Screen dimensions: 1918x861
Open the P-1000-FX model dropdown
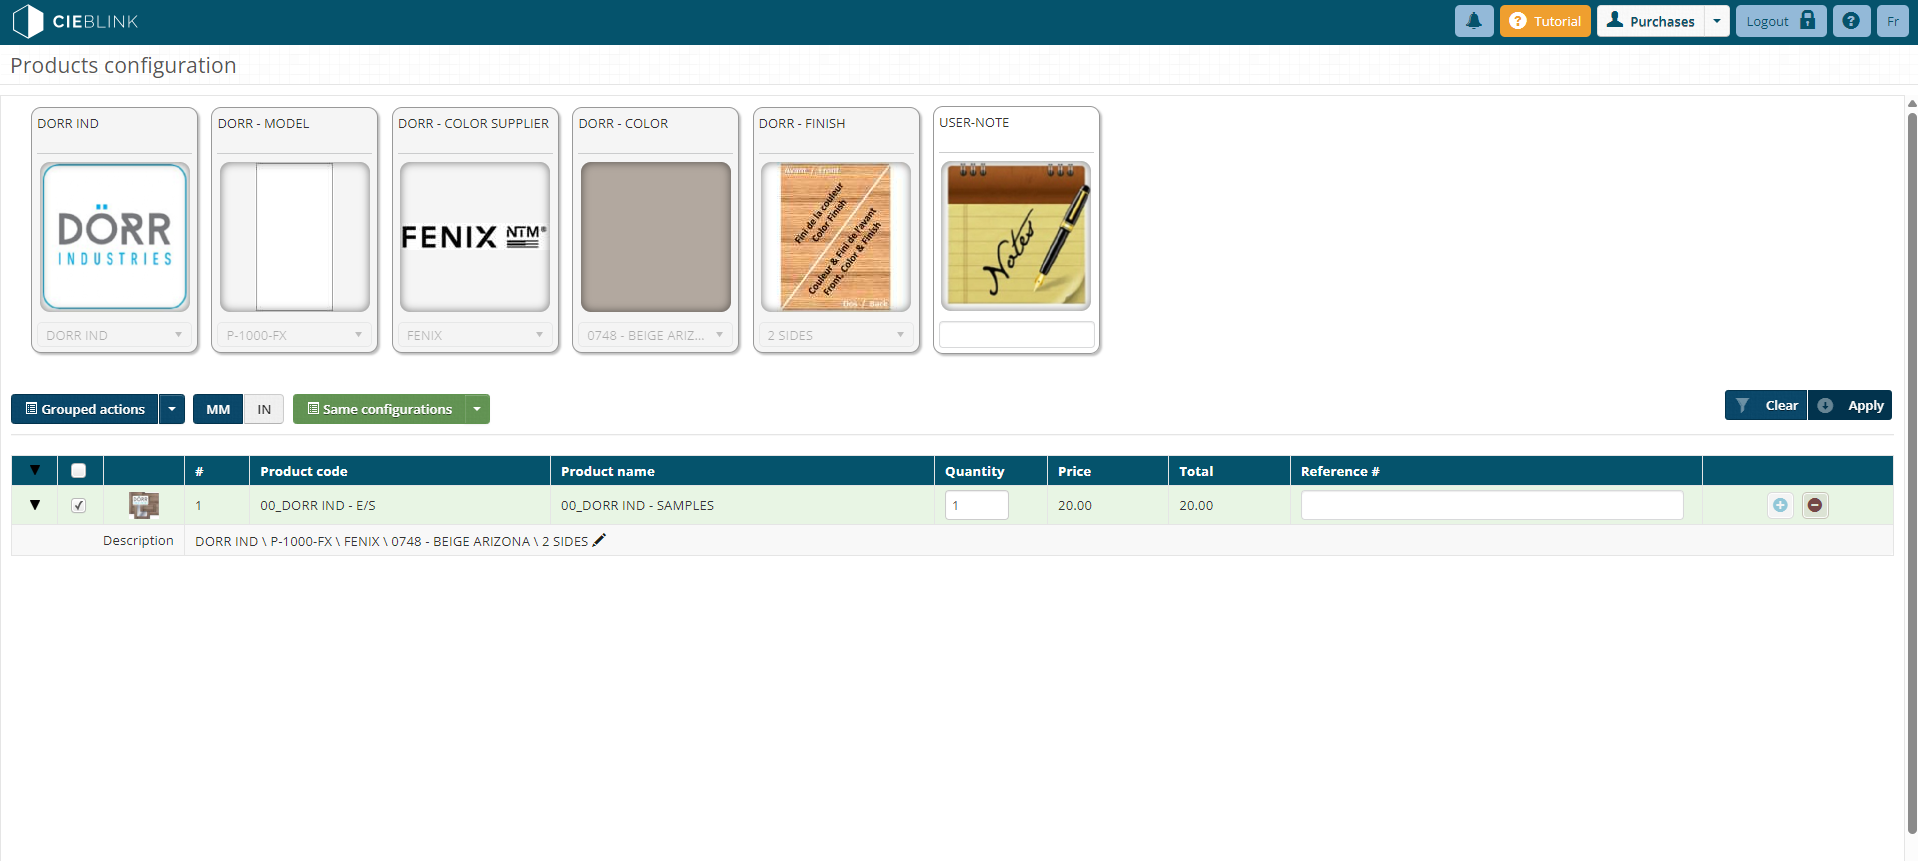(x=295, y=335)
